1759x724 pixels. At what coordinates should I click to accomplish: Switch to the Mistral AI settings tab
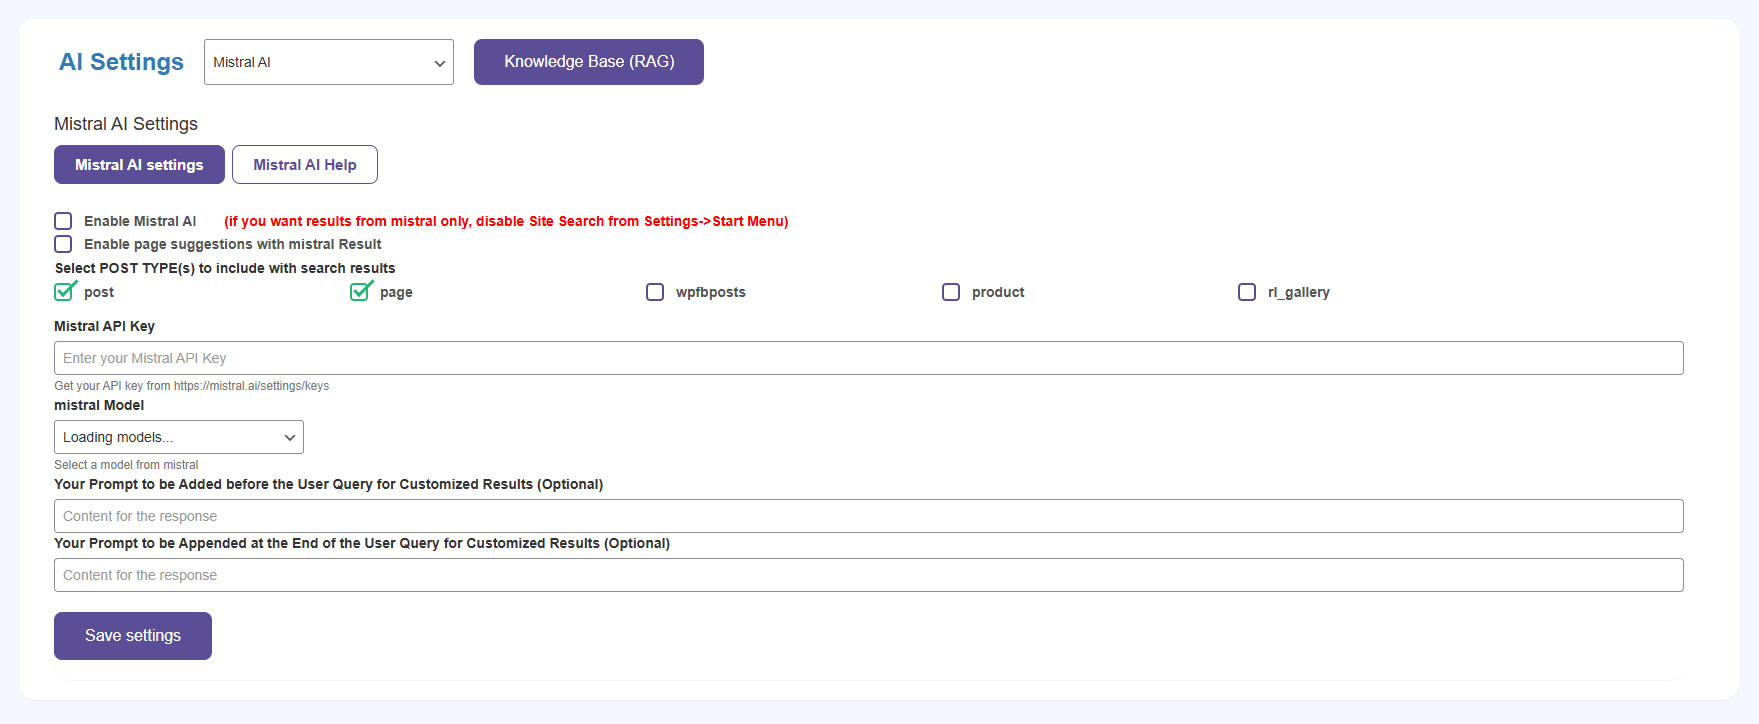(x=139, y=165)
